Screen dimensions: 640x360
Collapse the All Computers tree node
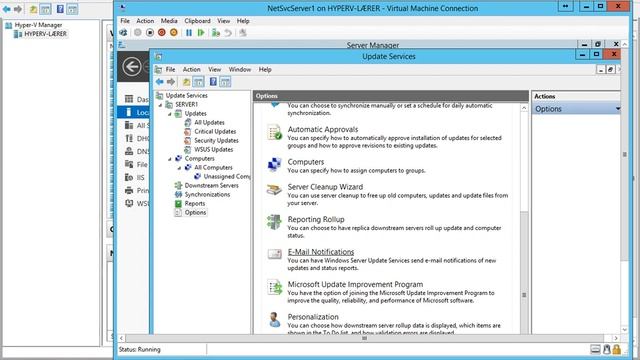[179, 168]
